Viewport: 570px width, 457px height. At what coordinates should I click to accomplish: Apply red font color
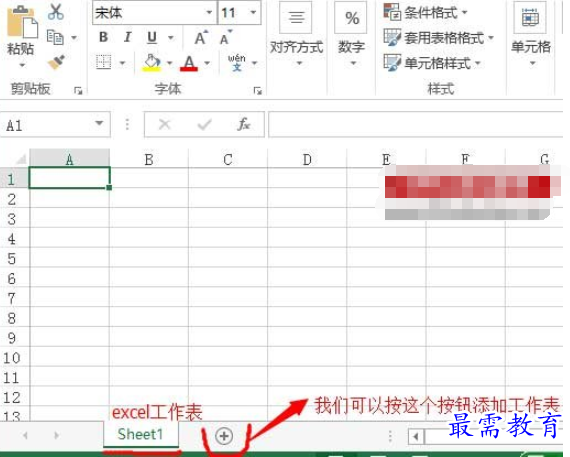[189, 63]
